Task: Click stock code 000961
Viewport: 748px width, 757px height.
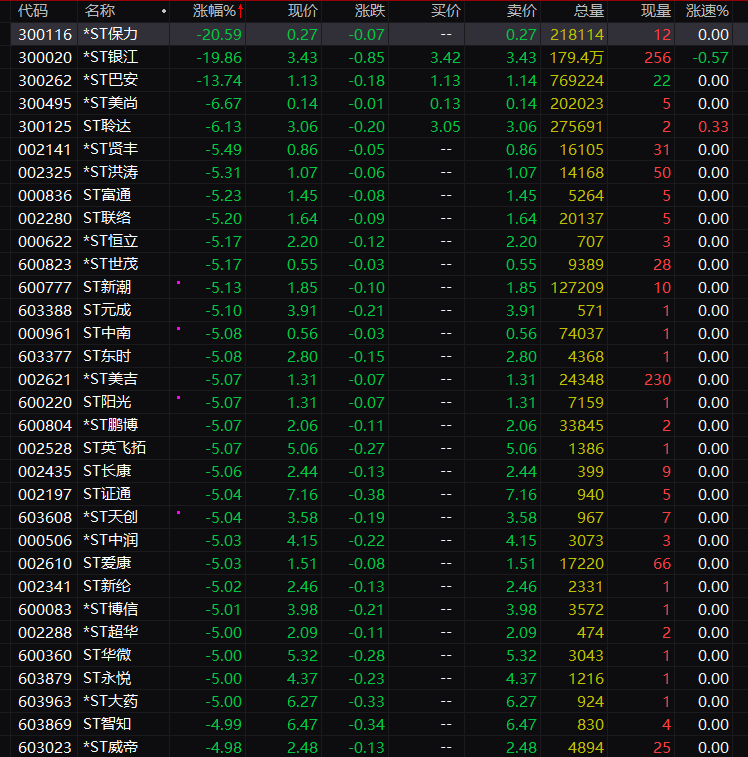Action: click(x=45, y=334)
